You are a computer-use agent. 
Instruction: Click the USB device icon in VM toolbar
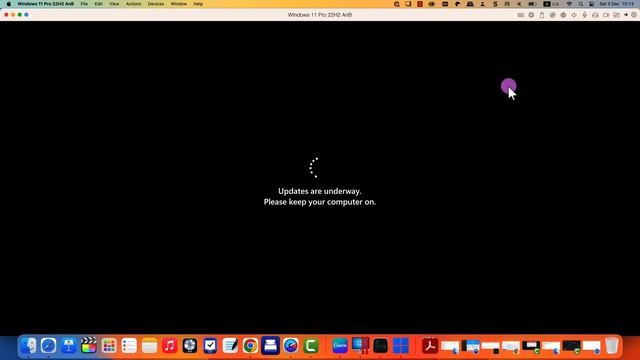[x=542, y=15]
